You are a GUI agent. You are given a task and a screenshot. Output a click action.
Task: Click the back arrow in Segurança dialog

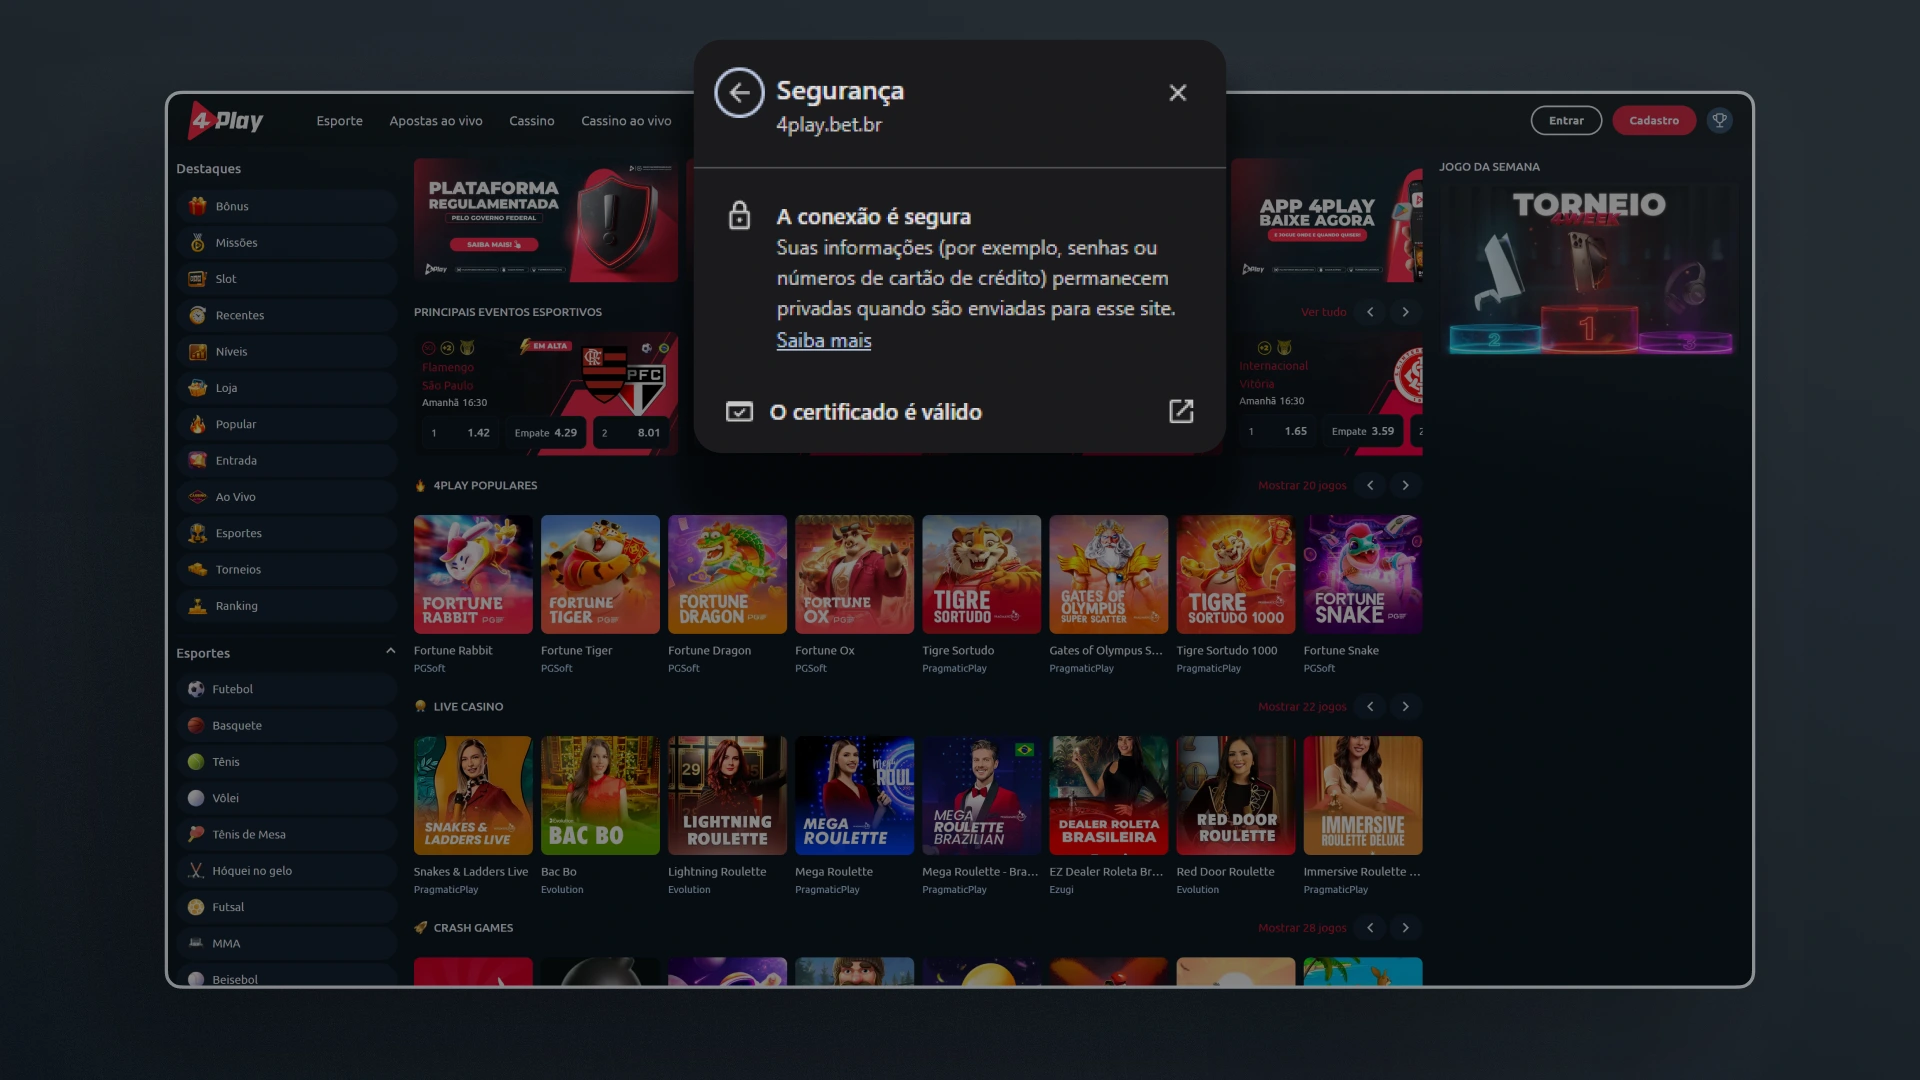click(739, 93)
